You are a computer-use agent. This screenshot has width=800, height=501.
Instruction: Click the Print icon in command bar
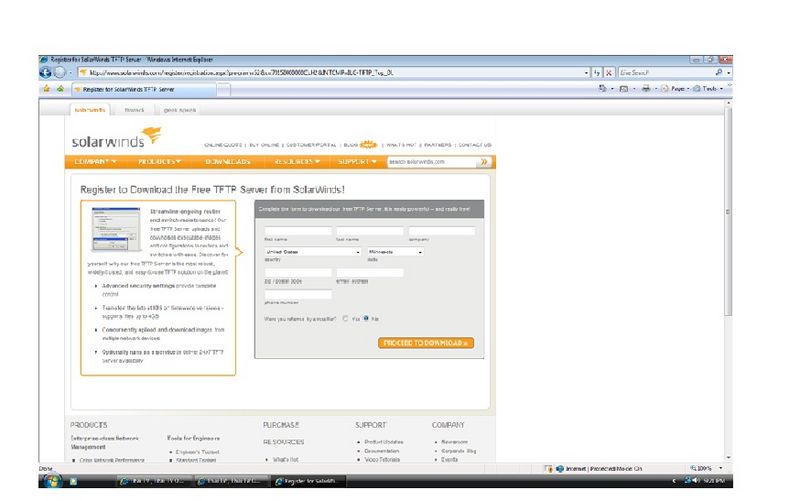click(645, 88)
